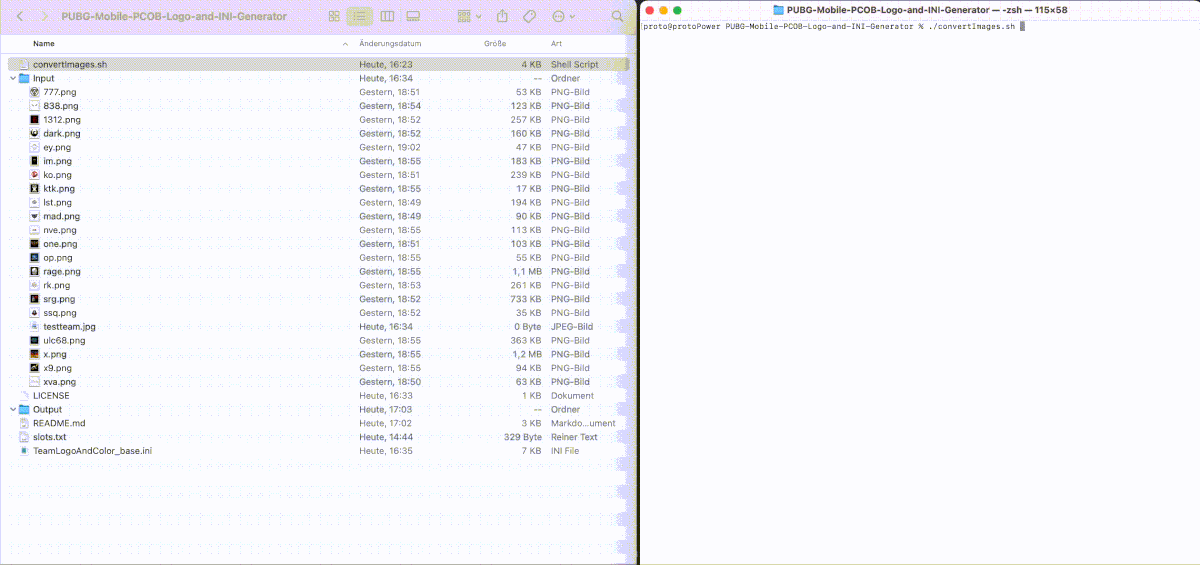This screenshot has width=1200, height=565.
Task: Sort files by the Name column
Action: point(44,44)
